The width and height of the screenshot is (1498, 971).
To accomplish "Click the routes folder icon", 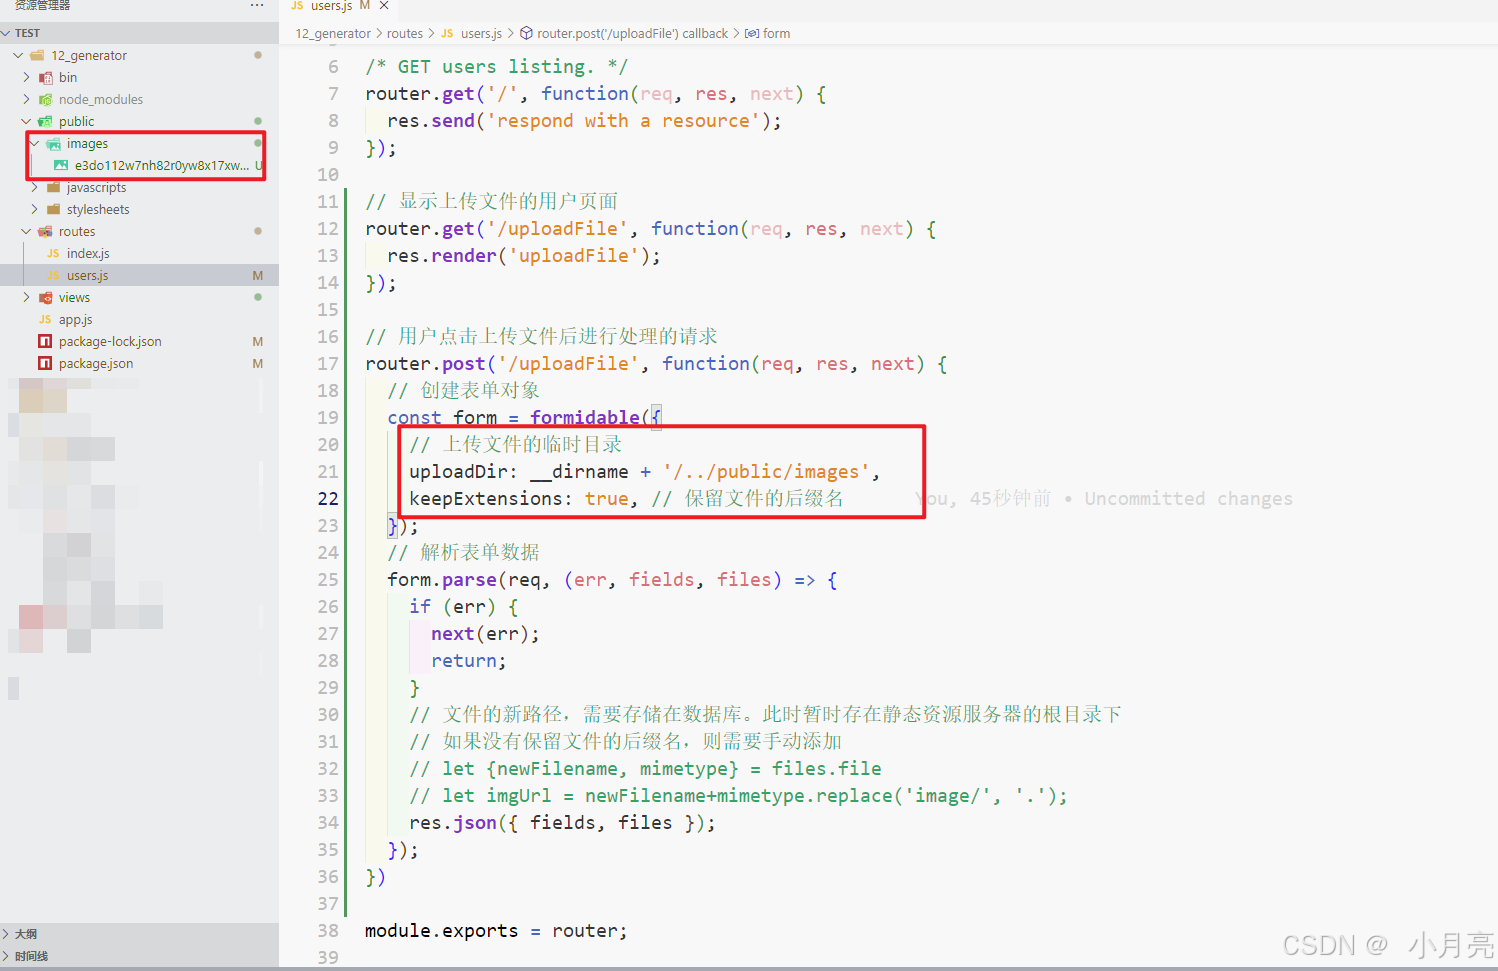I will 45,231.
